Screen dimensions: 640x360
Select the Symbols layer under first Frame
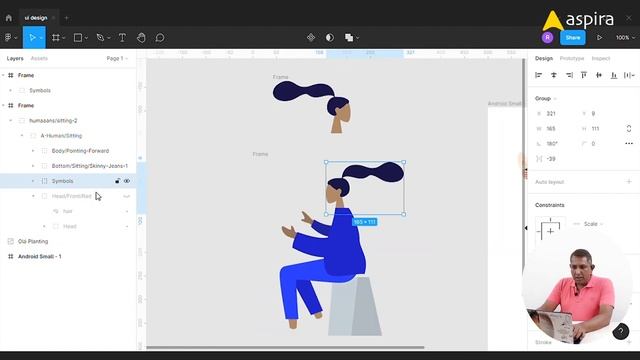click(40, 90)
